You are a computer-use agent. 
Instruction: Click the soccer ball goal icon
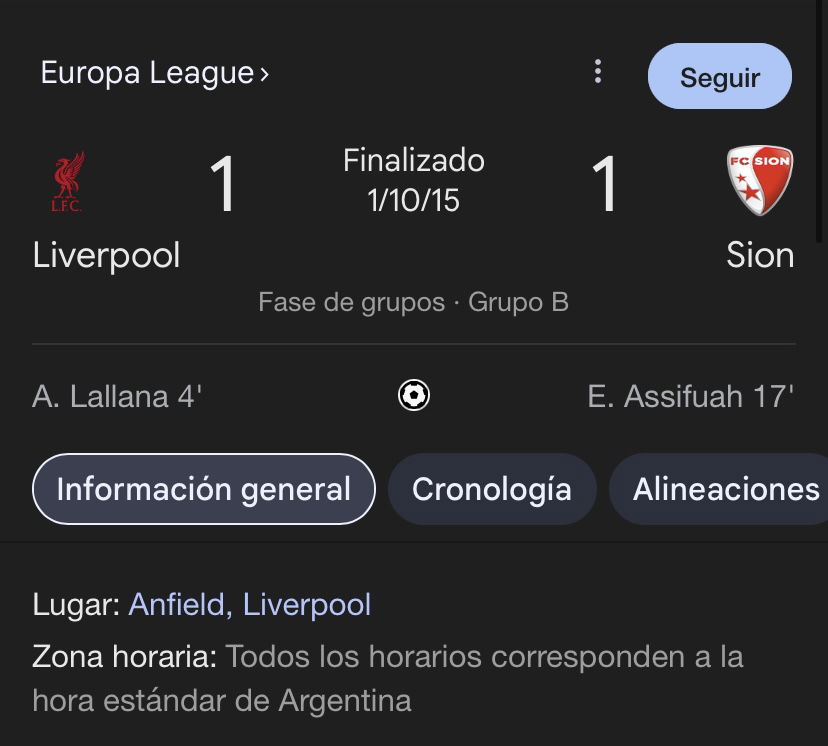coord(414,395)
